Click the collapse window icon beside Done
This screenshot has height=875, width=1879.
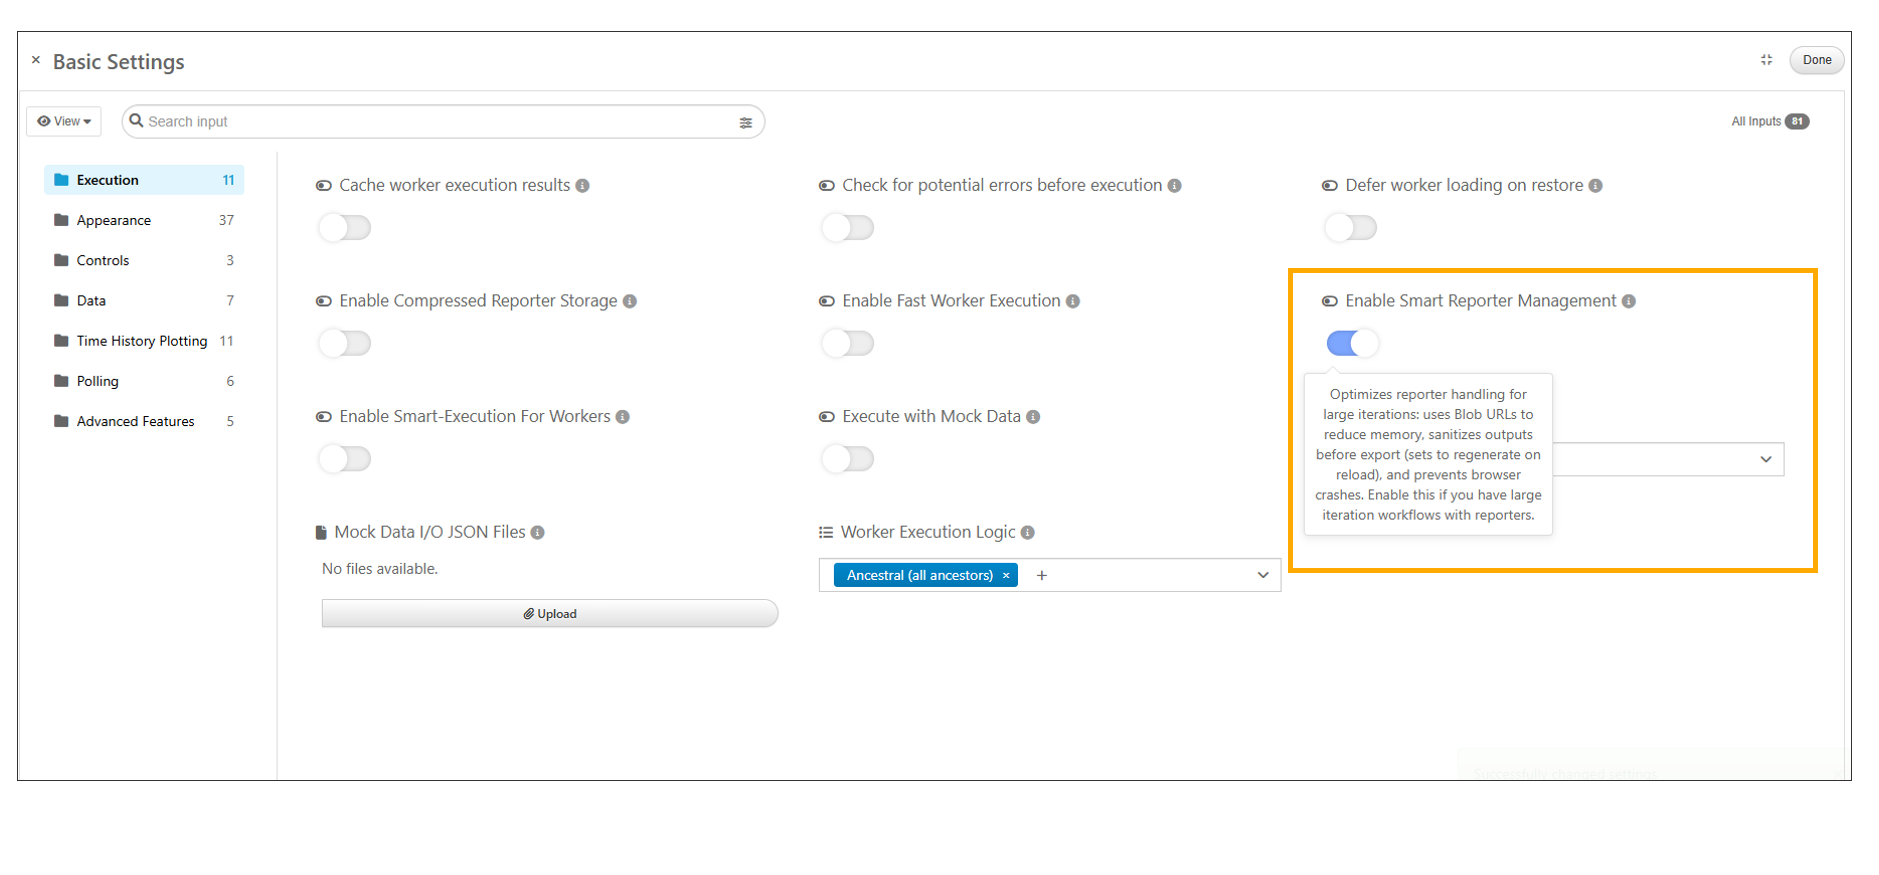(1766, 60)
